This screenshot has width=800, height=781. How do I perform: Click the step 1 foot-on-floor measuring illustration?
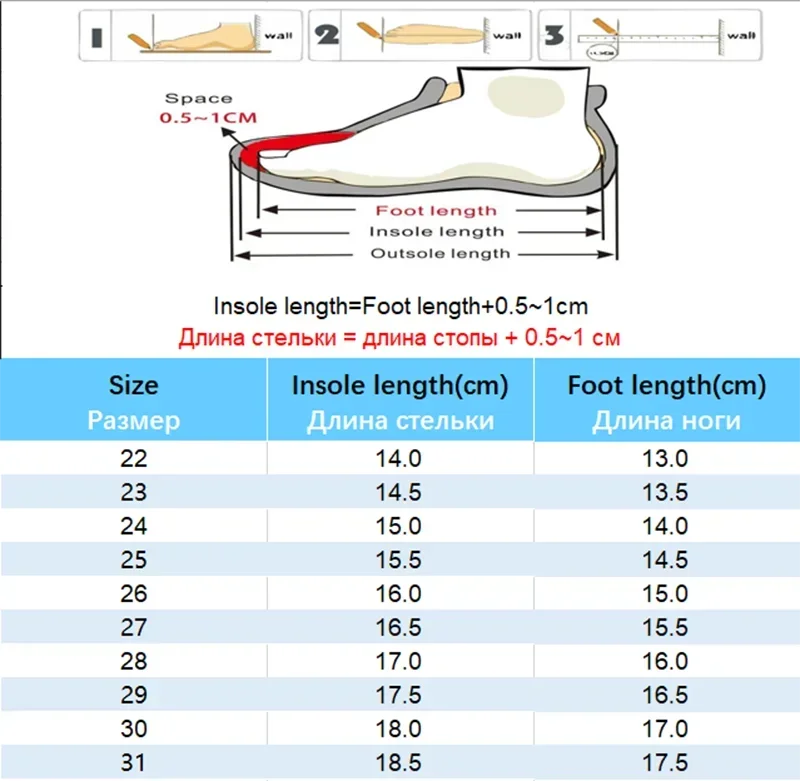click(x=190, y=35)
